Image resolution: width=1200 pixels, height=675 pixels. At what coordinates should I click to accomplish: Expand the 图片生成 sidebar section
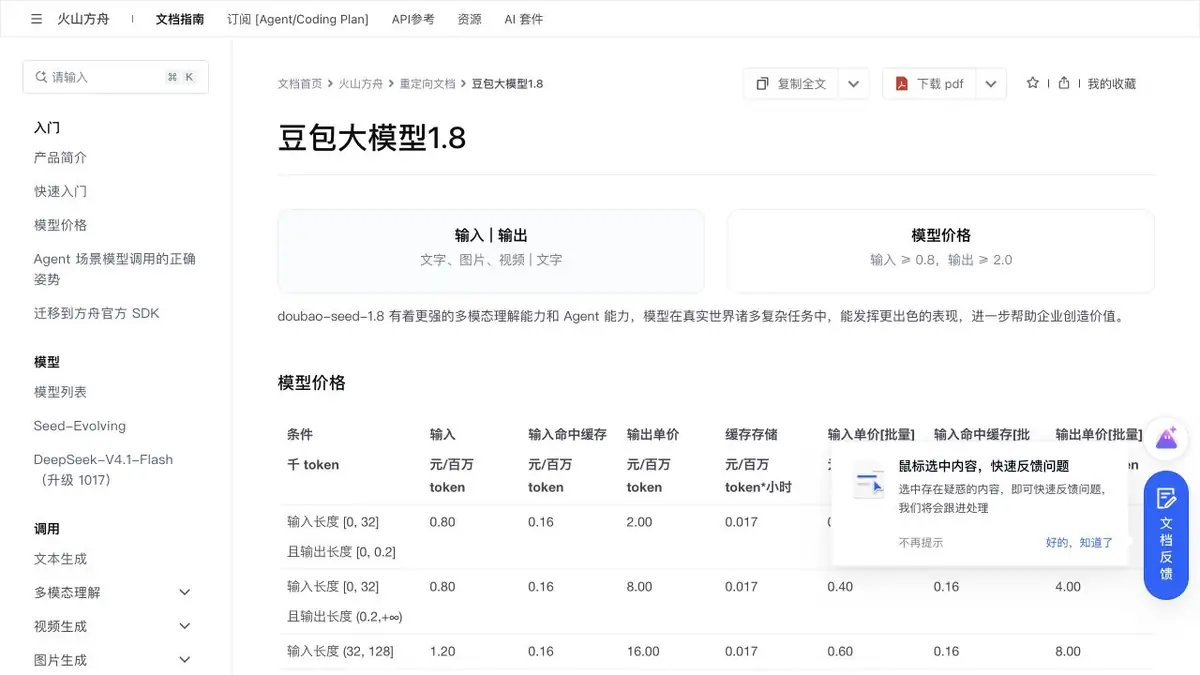[184, 660]
